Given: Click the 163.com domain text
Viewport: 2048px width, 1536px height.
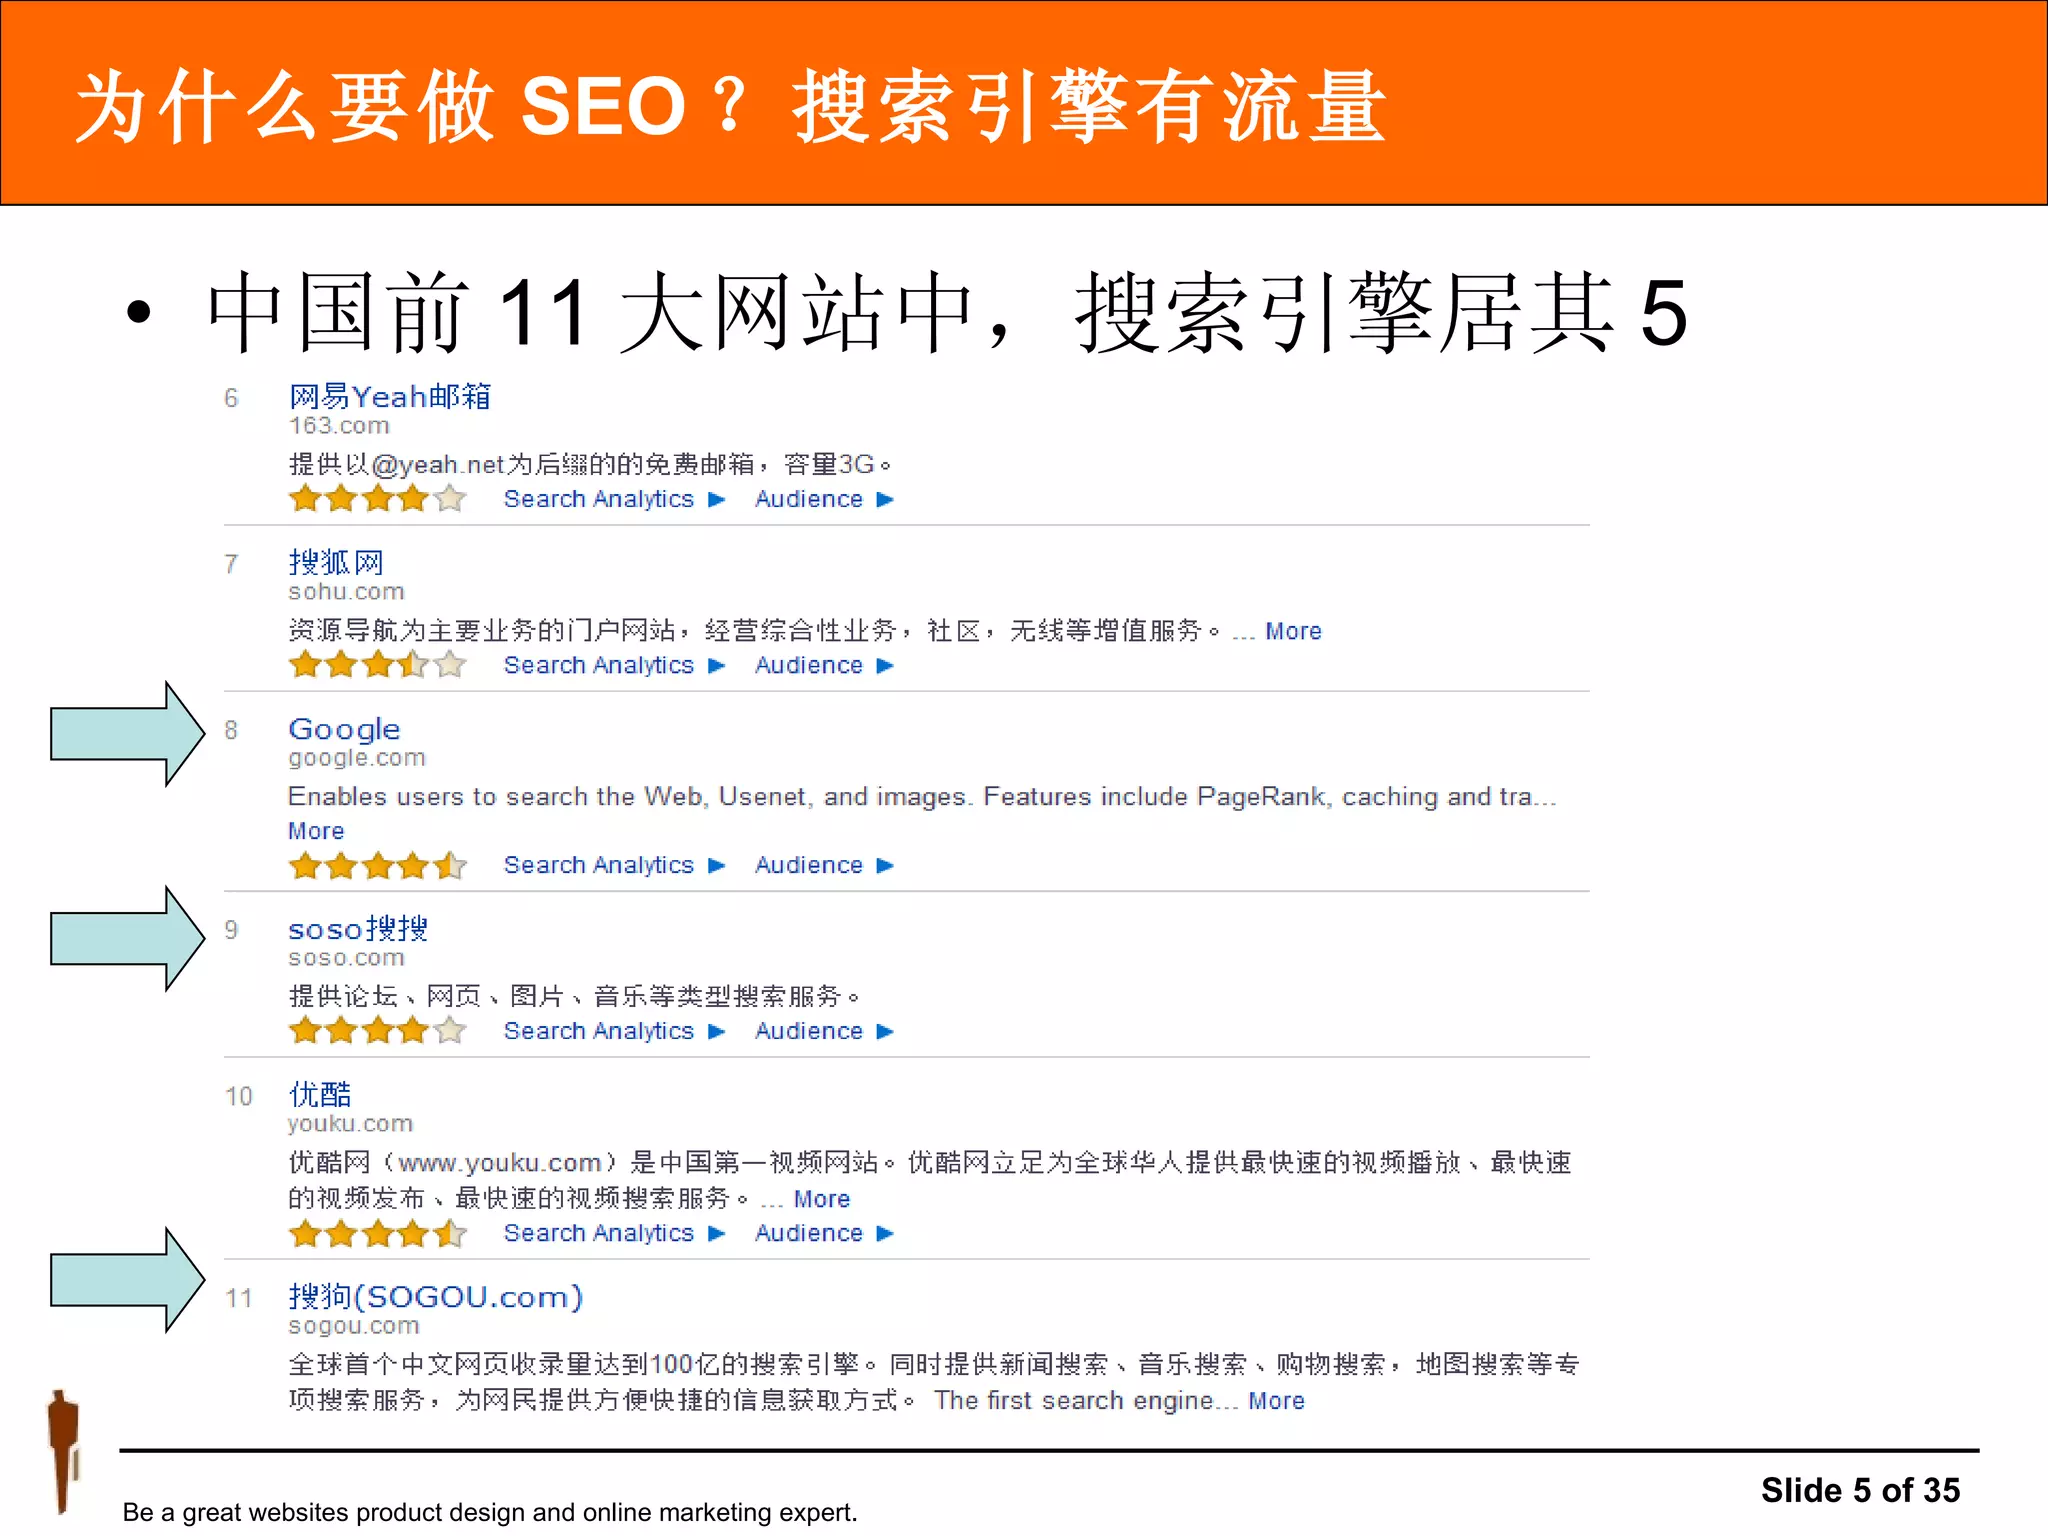Looking at the screenshot, I should [339, 426].
